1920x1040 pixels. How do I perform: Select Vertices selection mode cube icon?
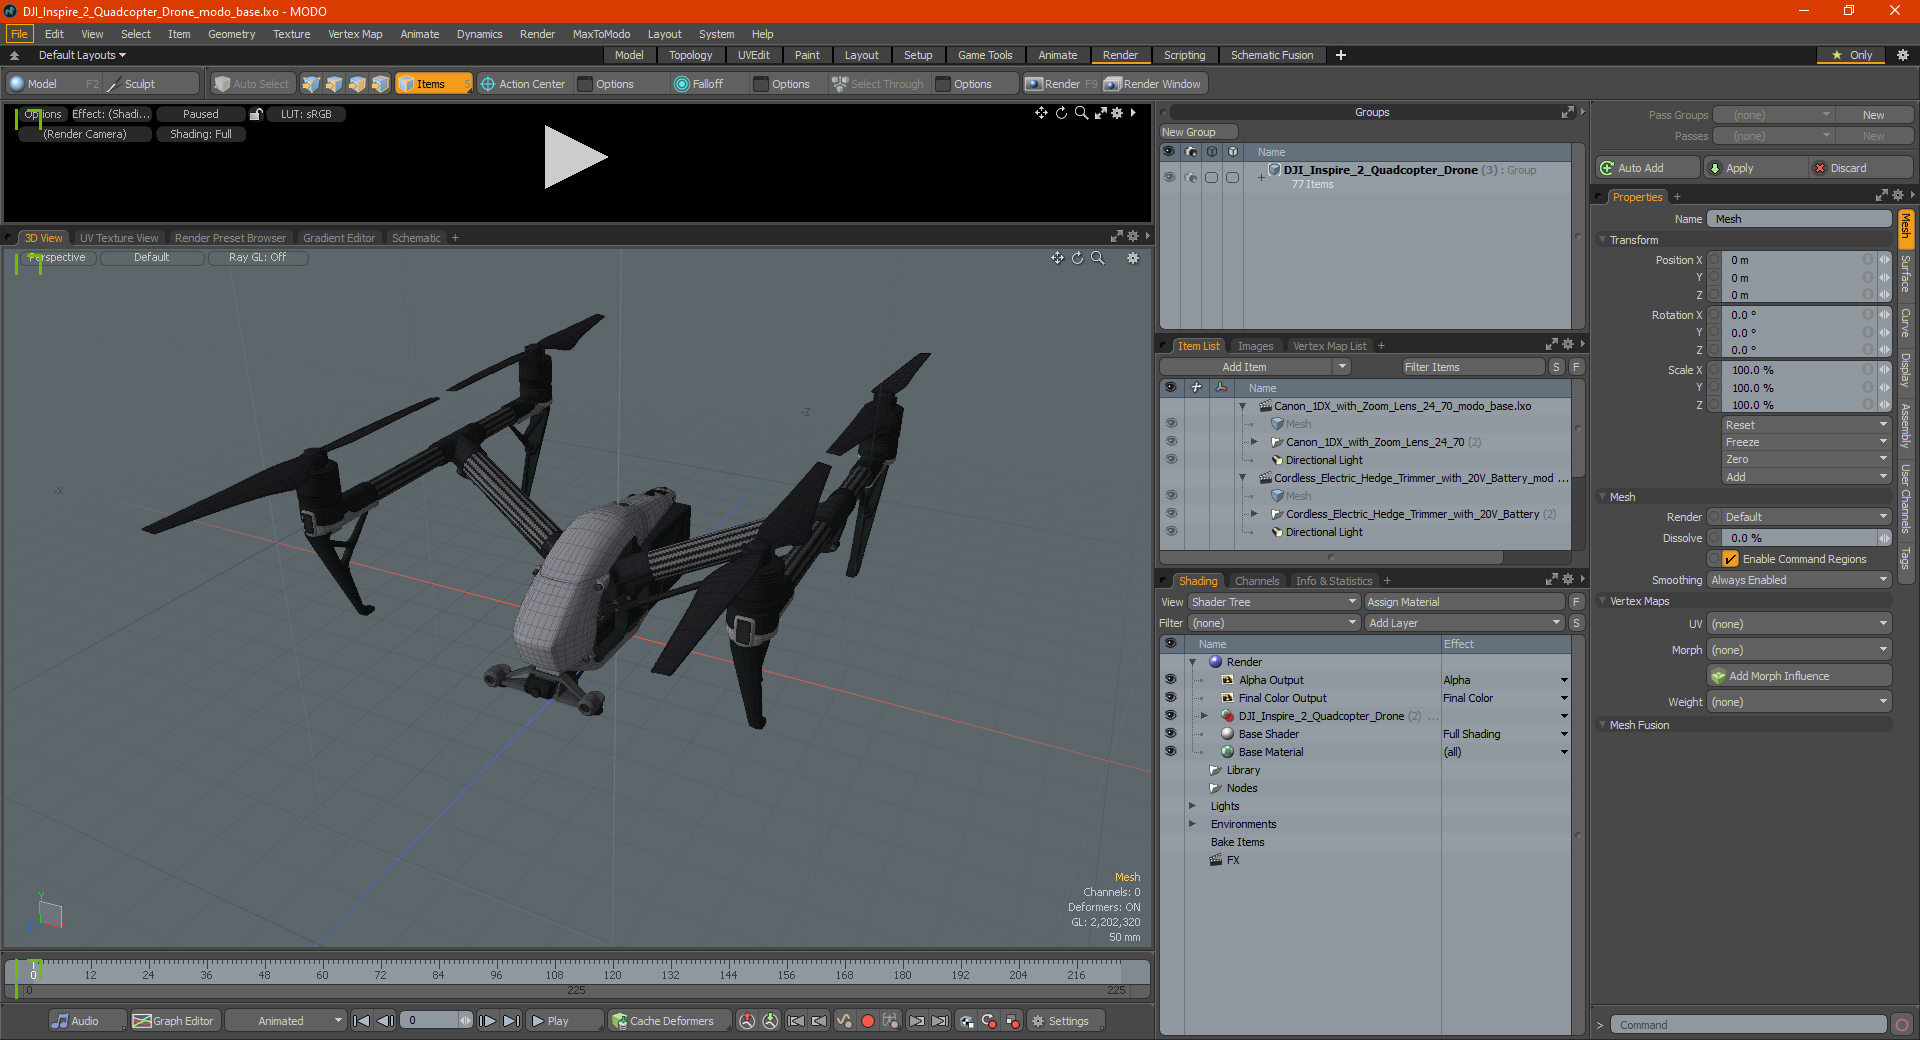click(x=311, y=84)
